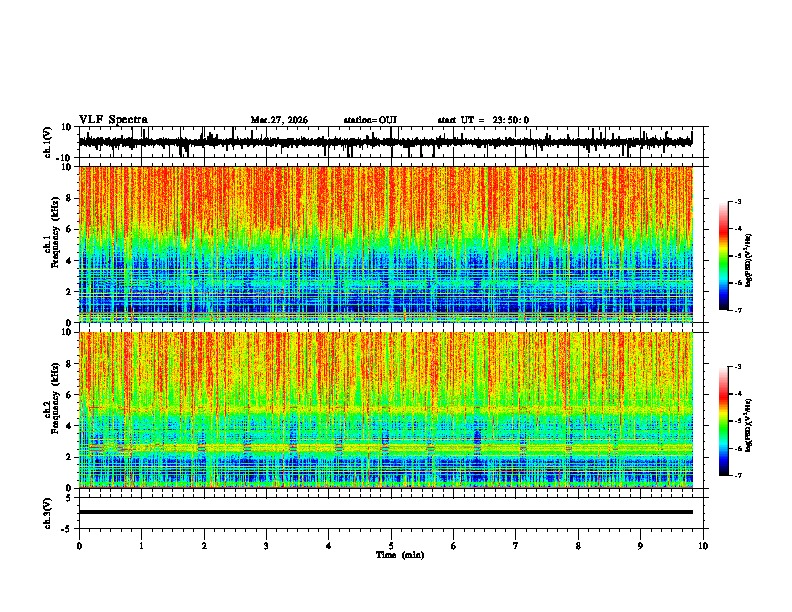Image resolution: width=792 pixels, height=612 pixels.
Task: Click the "9" tick on time axis
Action: click(640, 546)
